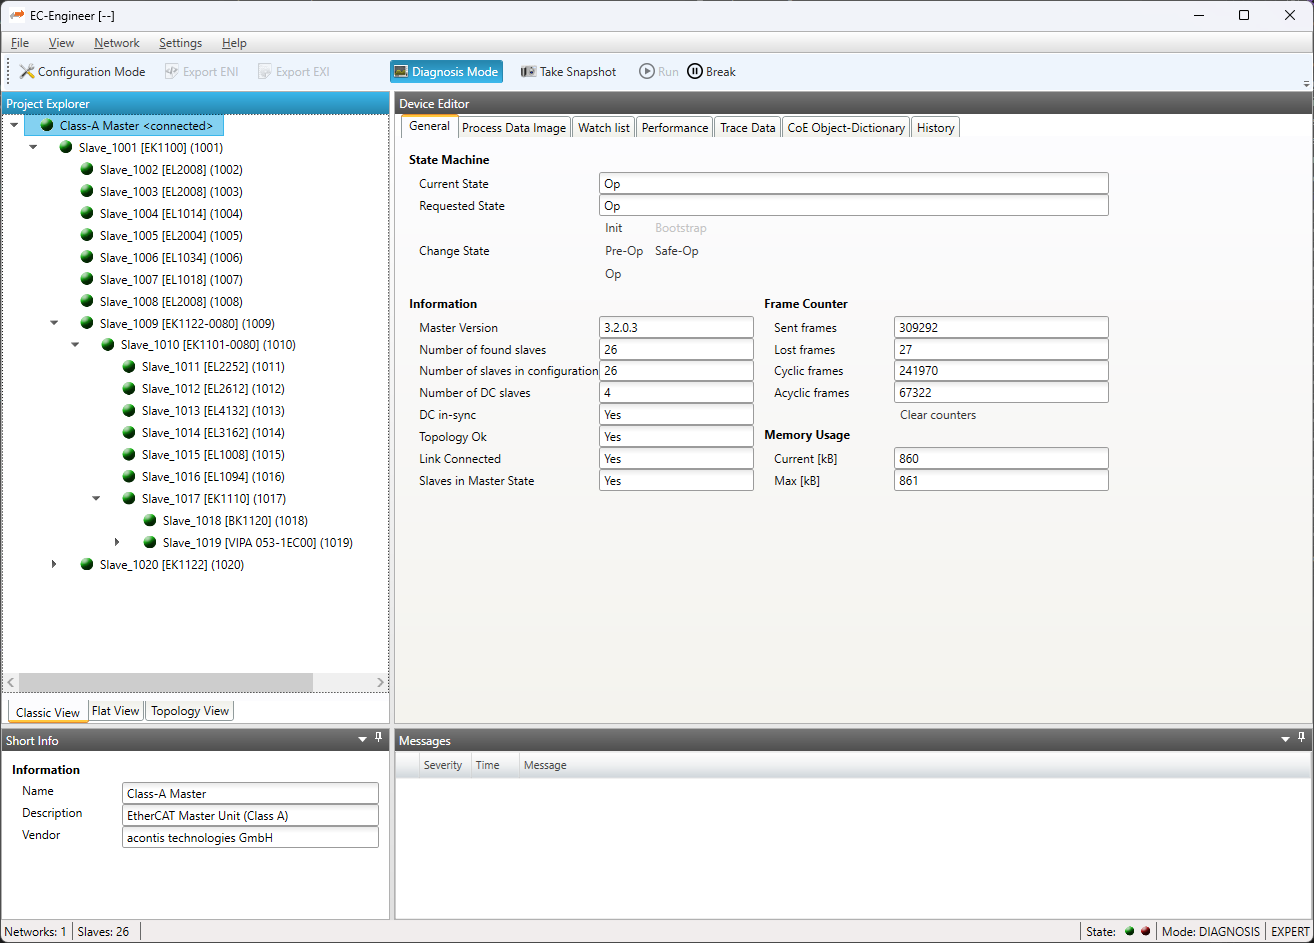Click the Name field in Short Info
Image resolution: width=1314 pixels, height=943 pixels.
(250, 793)
